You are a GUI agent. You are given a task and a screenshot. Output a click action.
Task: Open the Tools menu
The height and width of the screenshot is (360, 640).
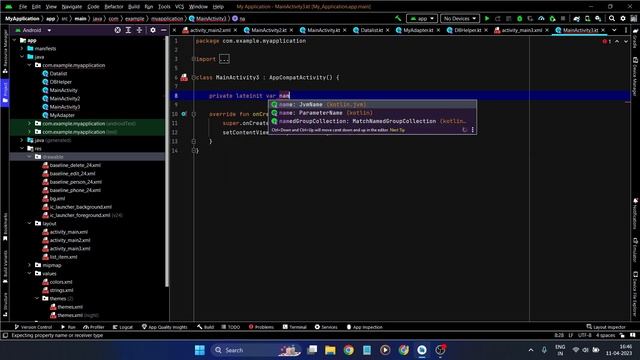(x=164, y=7)
